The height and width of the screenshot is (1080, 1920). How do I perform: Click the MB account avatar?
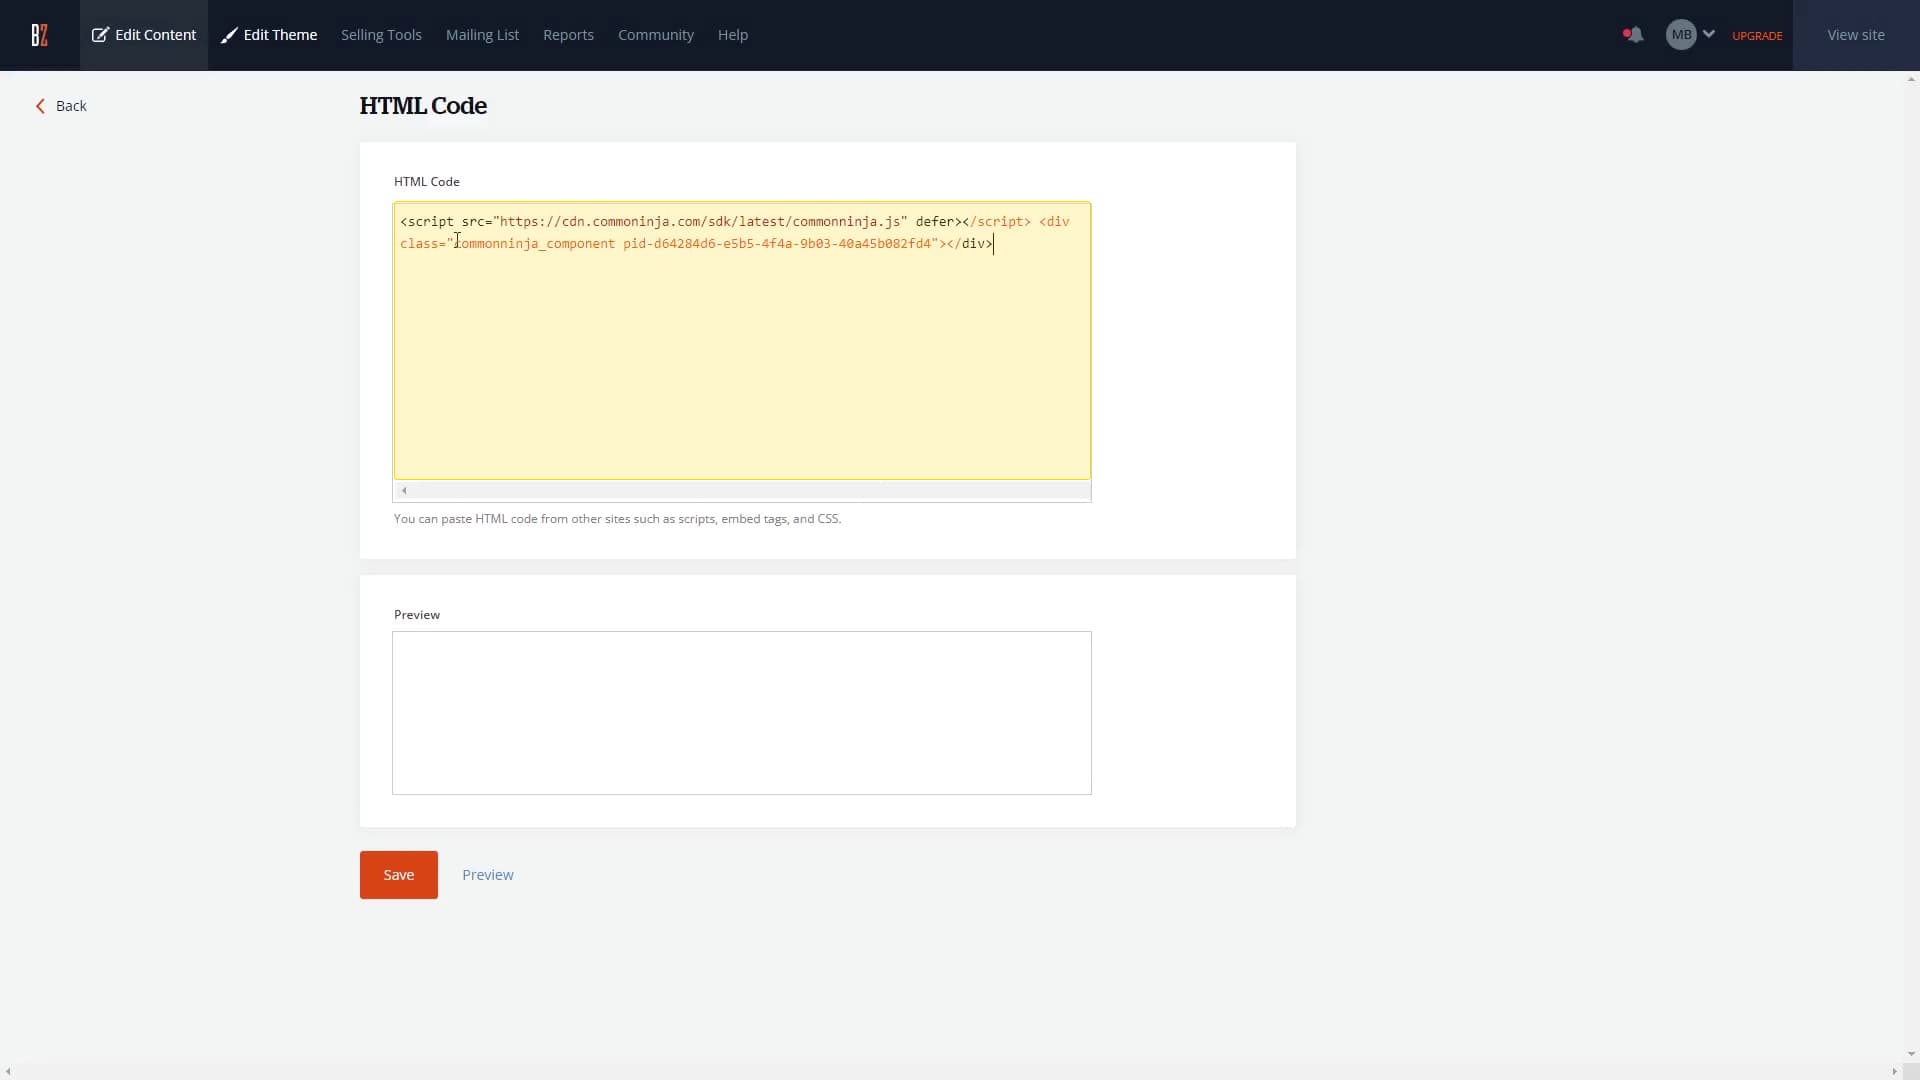[x=1681, y=35]
